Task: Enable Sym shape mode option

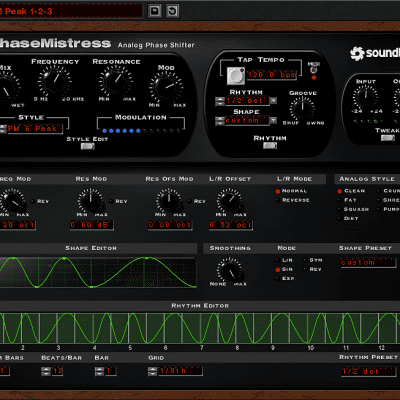Action: 305,260
